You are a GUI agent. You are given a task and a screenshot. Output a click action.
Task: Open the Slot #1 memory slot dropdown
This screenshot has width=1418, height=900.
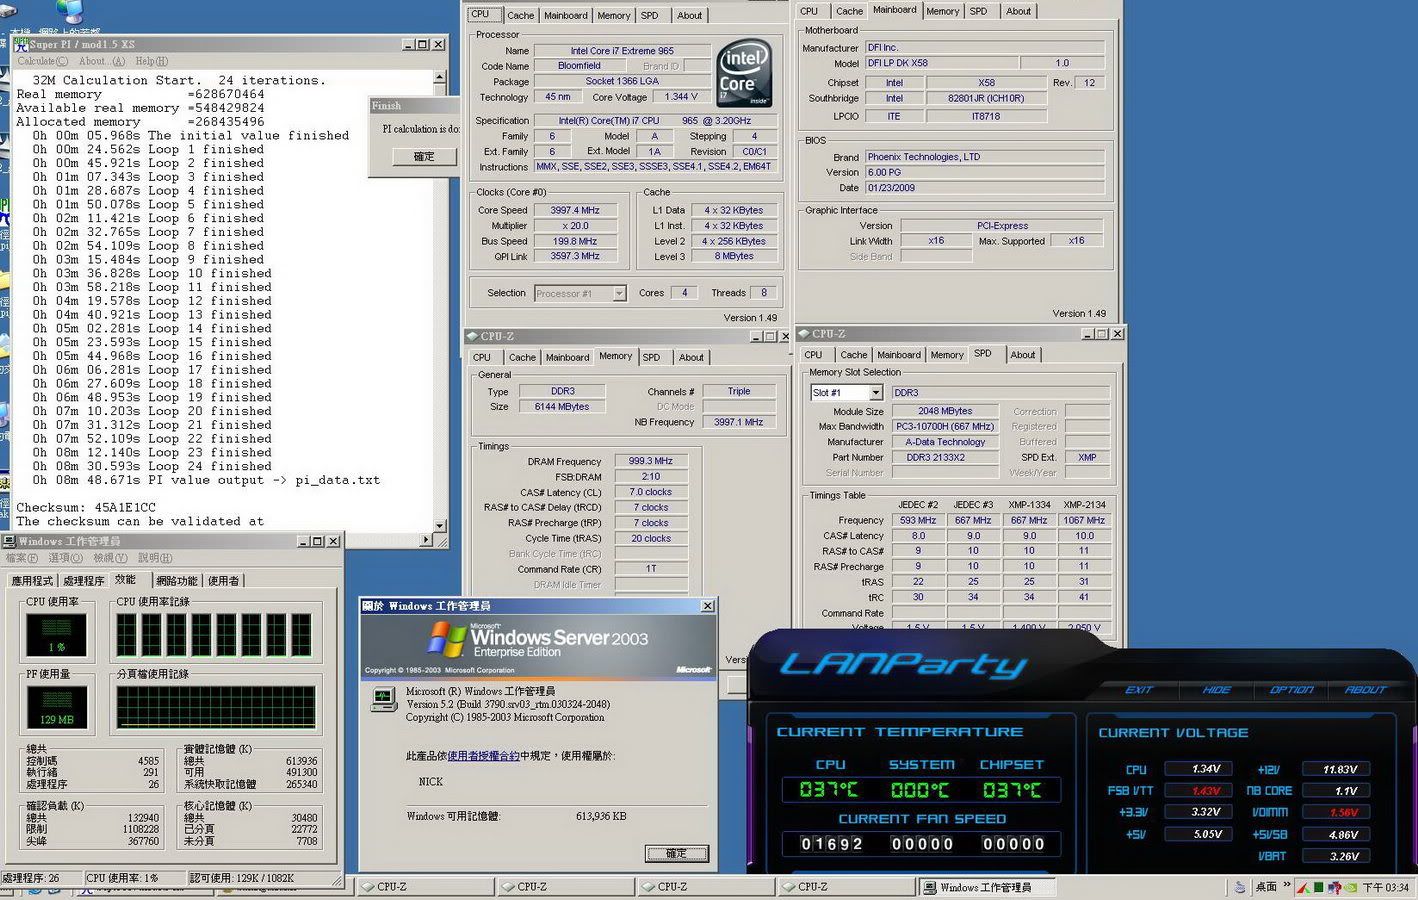click(x=846, y=393)
